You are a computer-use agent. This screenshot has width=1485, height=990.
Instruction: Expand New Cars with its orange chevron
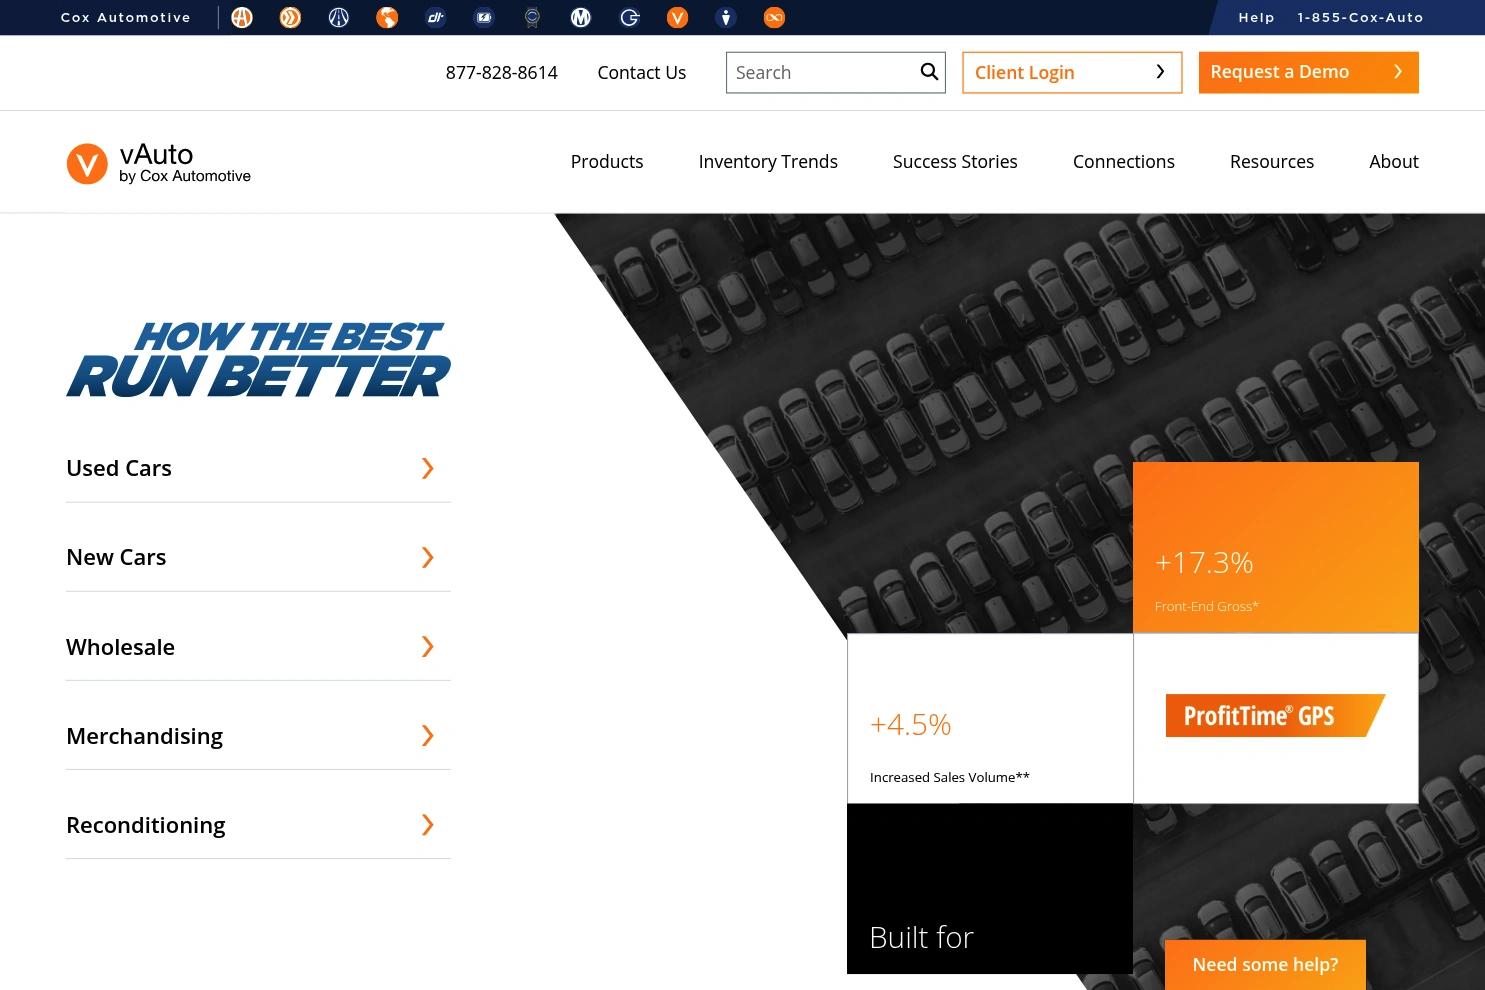(428, 557)
